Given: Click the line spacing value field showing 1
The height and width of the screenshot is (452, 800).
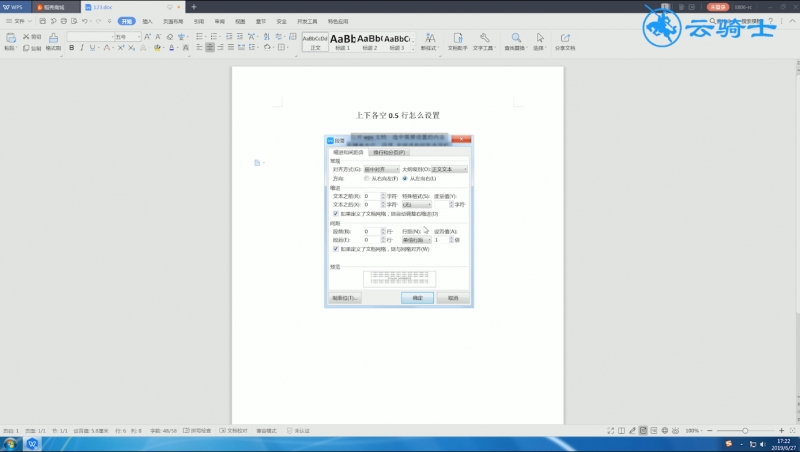Looking at the screenshot, I should click(441, 240).
